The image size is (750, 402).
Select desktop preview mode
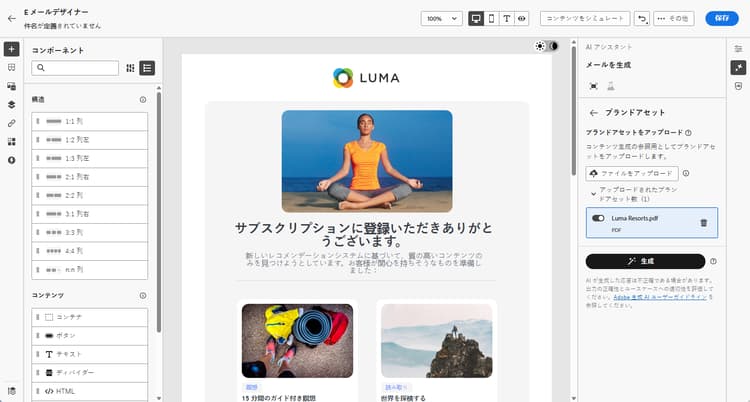click(x=476, y=19)
